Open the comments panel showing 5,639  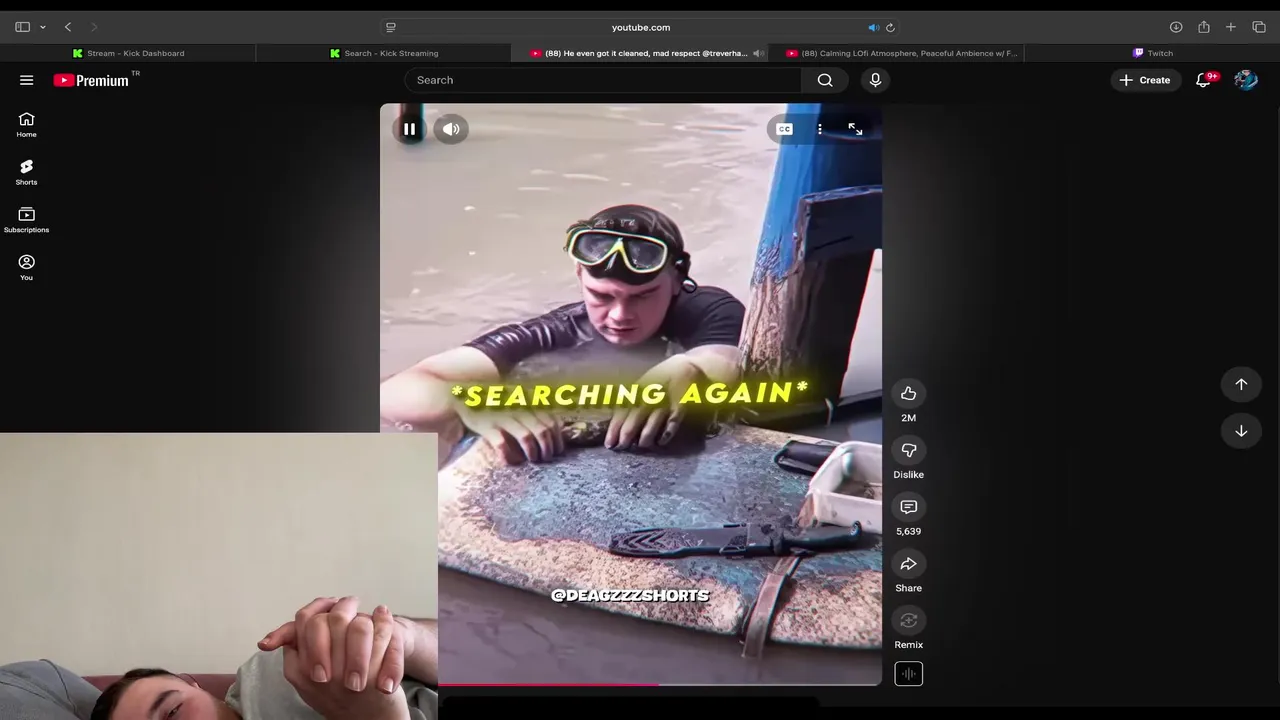pos(908,507)
